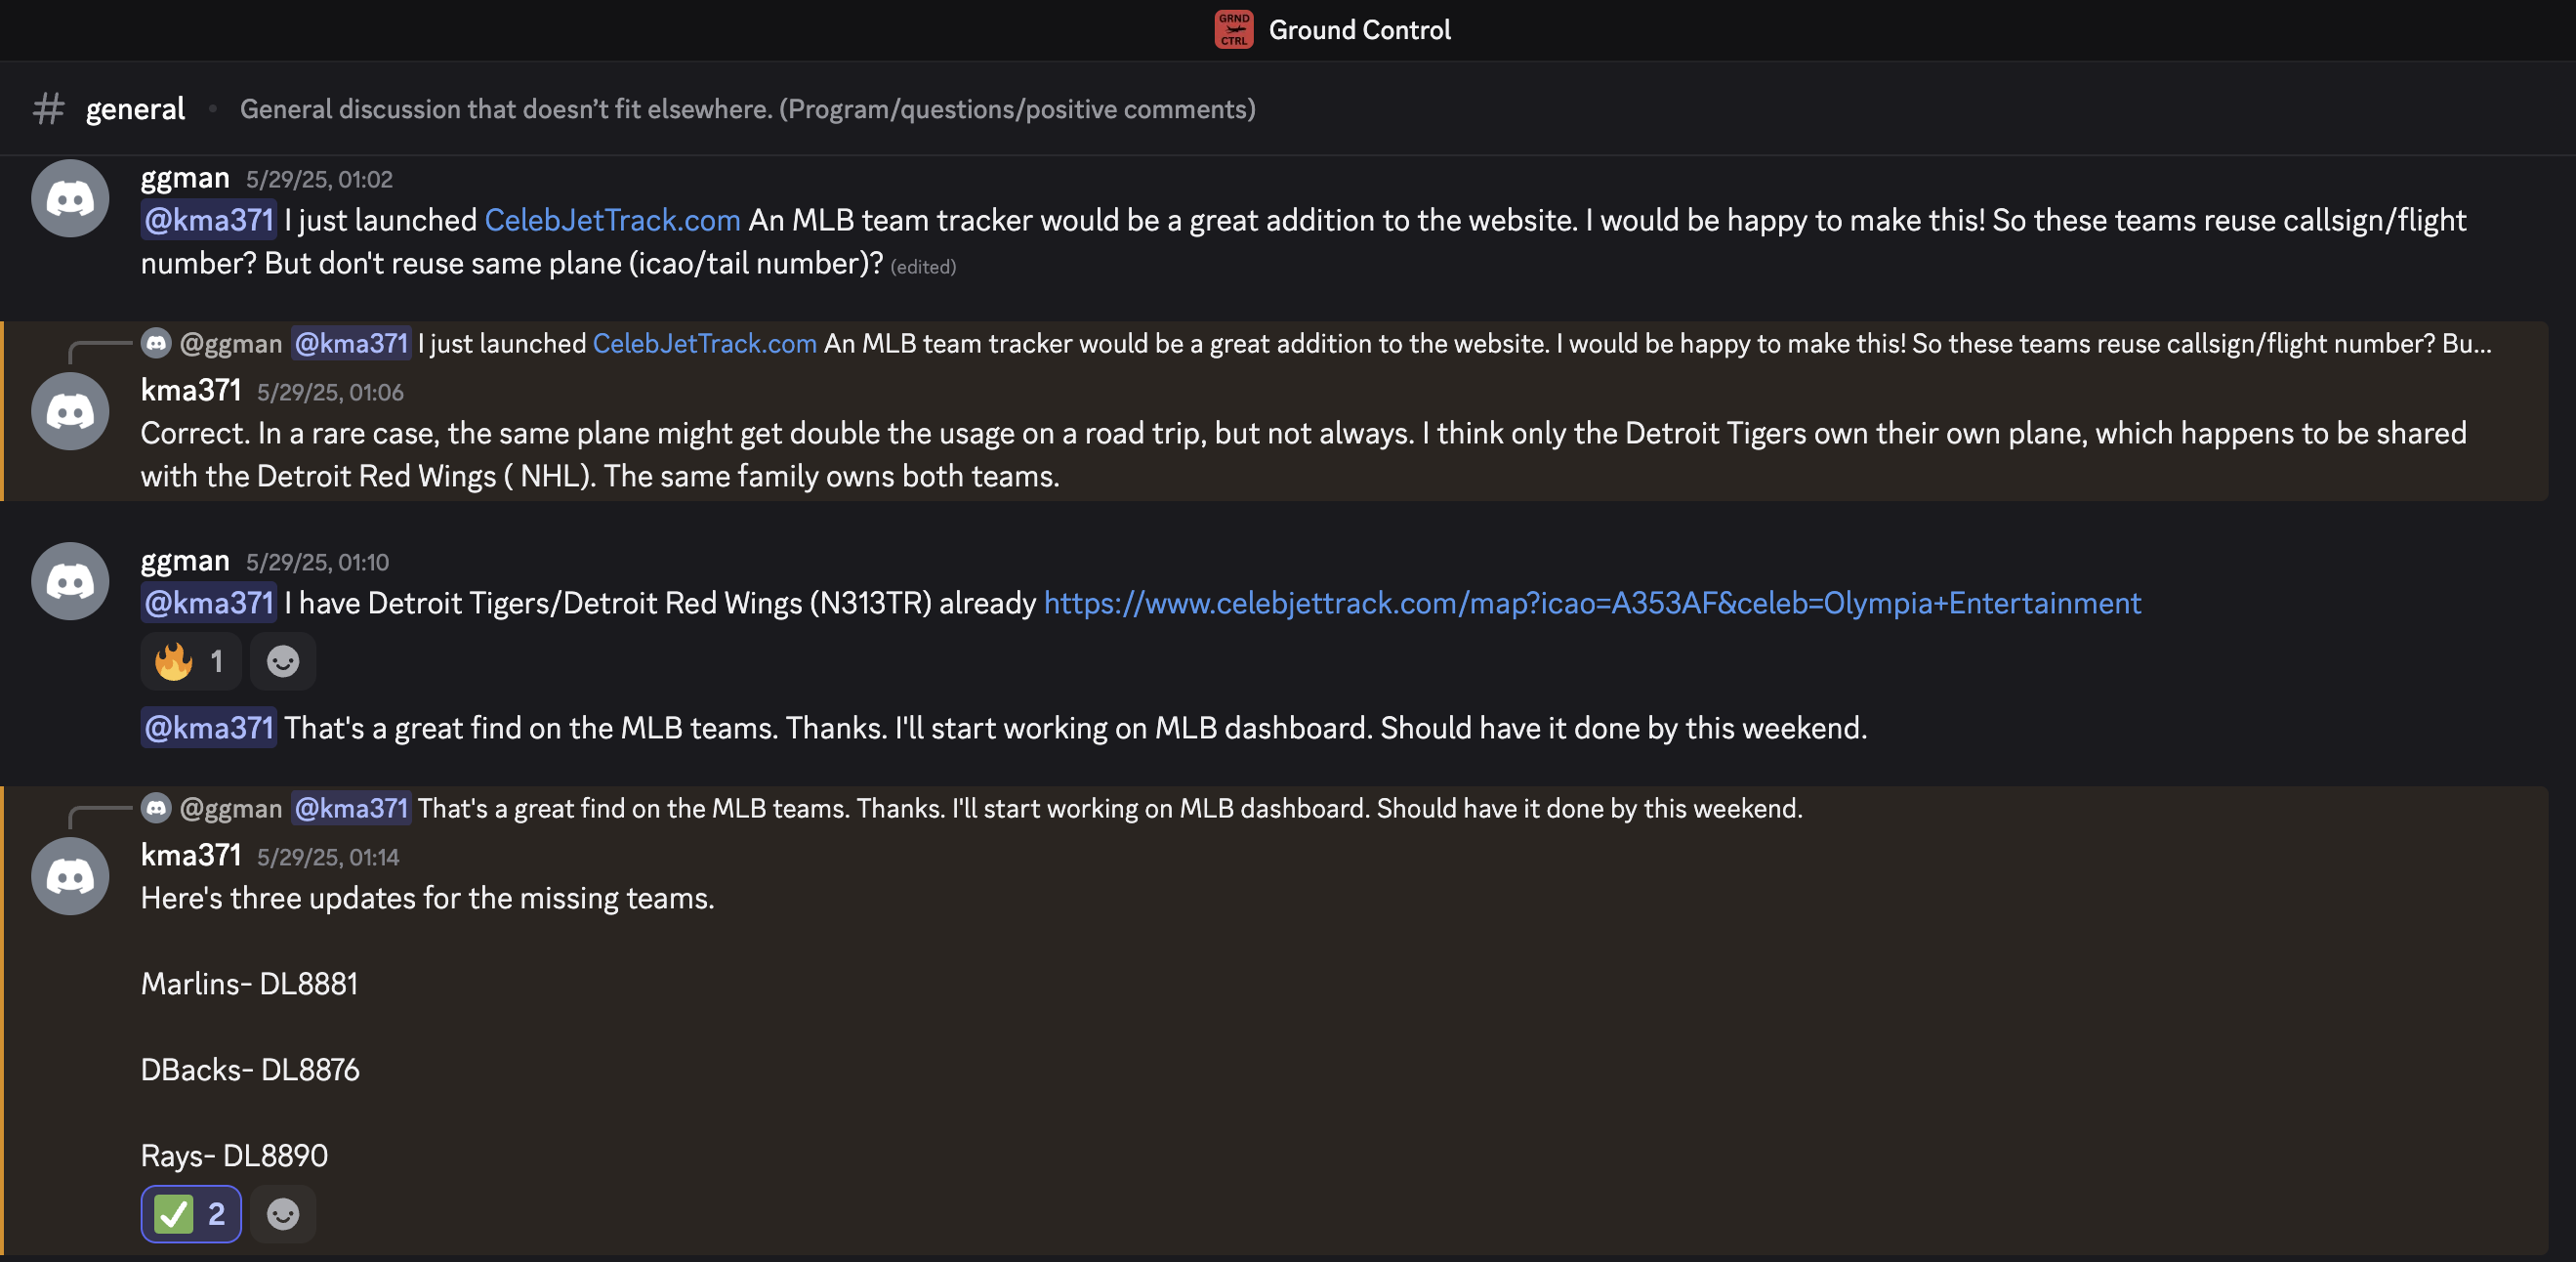This screenshot has height=1262, width=2576.
Task: Click kma371's avatar on the 01:14 message
Action: coord(70,876)
